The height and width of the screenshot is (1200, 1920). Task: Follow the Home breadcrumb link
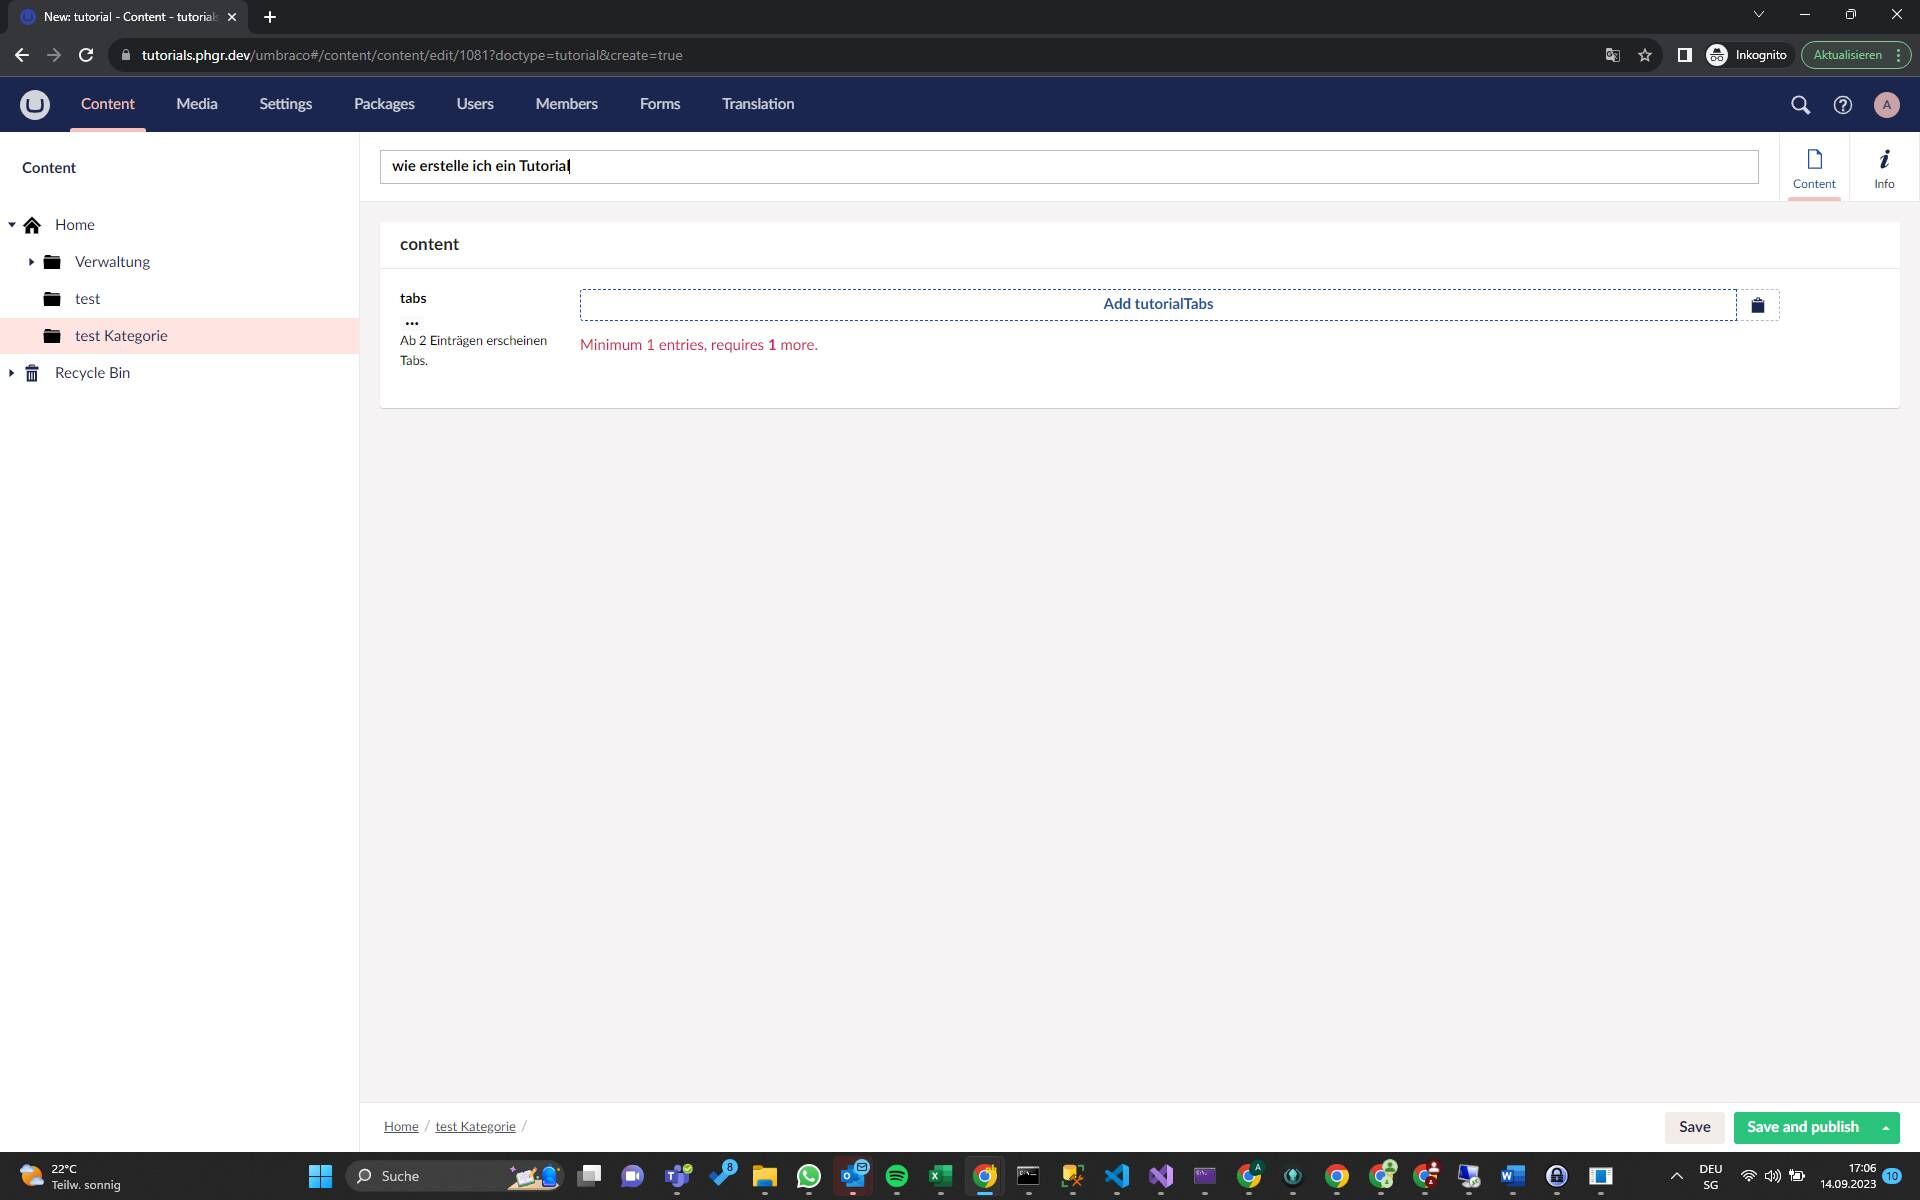[x=401, y=1127]
